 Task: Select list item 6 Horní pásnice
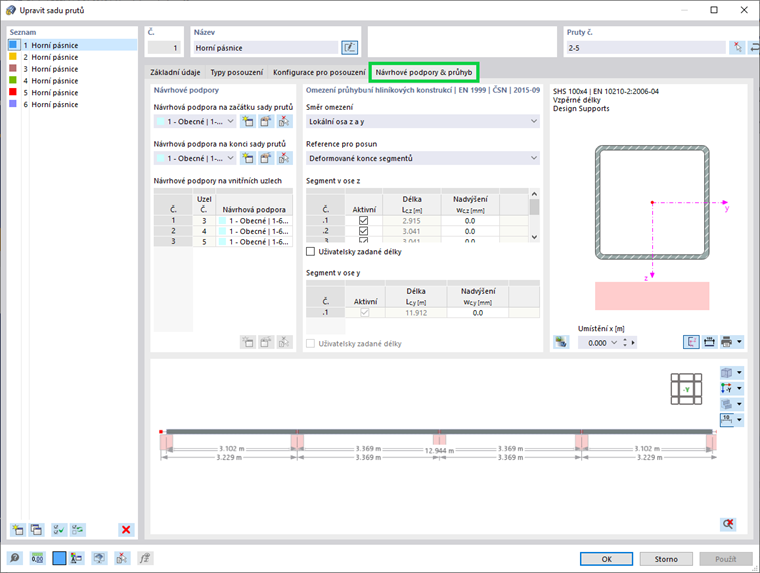[73, 104]
